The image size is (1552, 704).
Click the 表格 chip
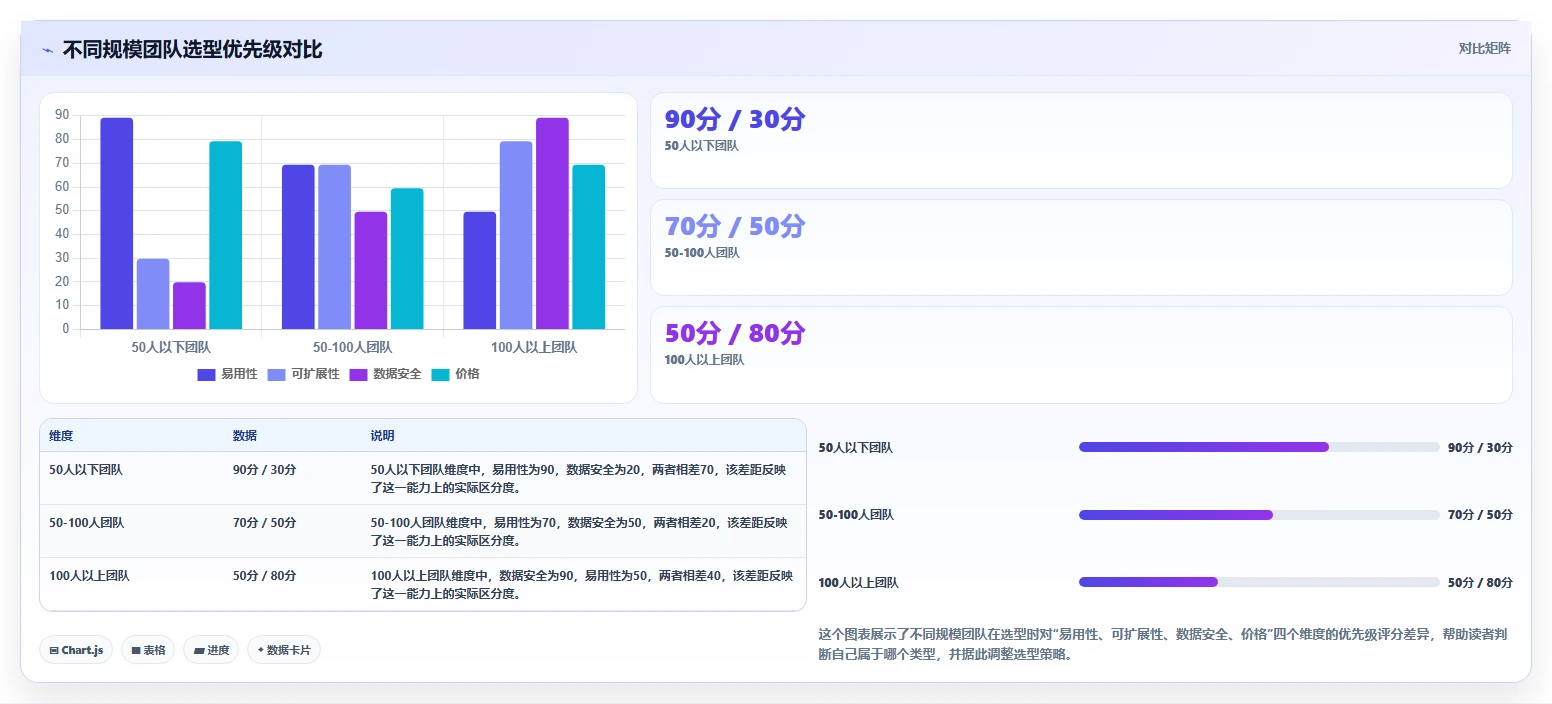tap(148, 650)
